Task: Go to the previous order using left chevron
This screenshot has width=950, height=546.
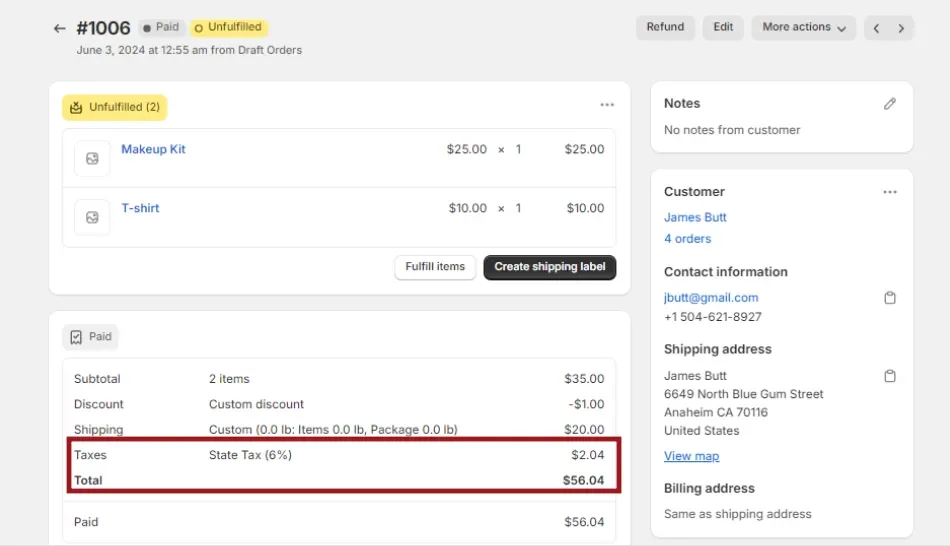Action: tap(876, 28)
